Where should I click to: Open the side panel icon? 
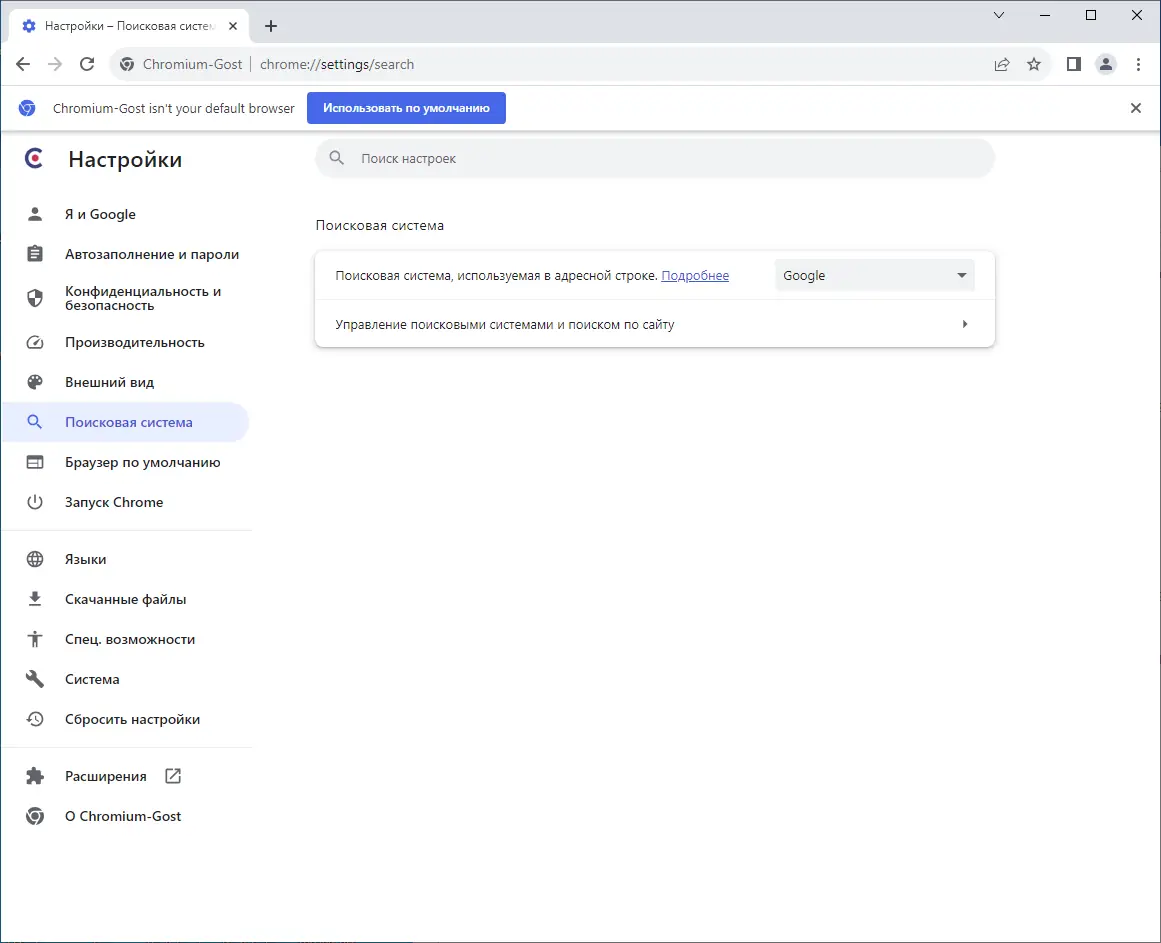click(x=1074, y=64)
